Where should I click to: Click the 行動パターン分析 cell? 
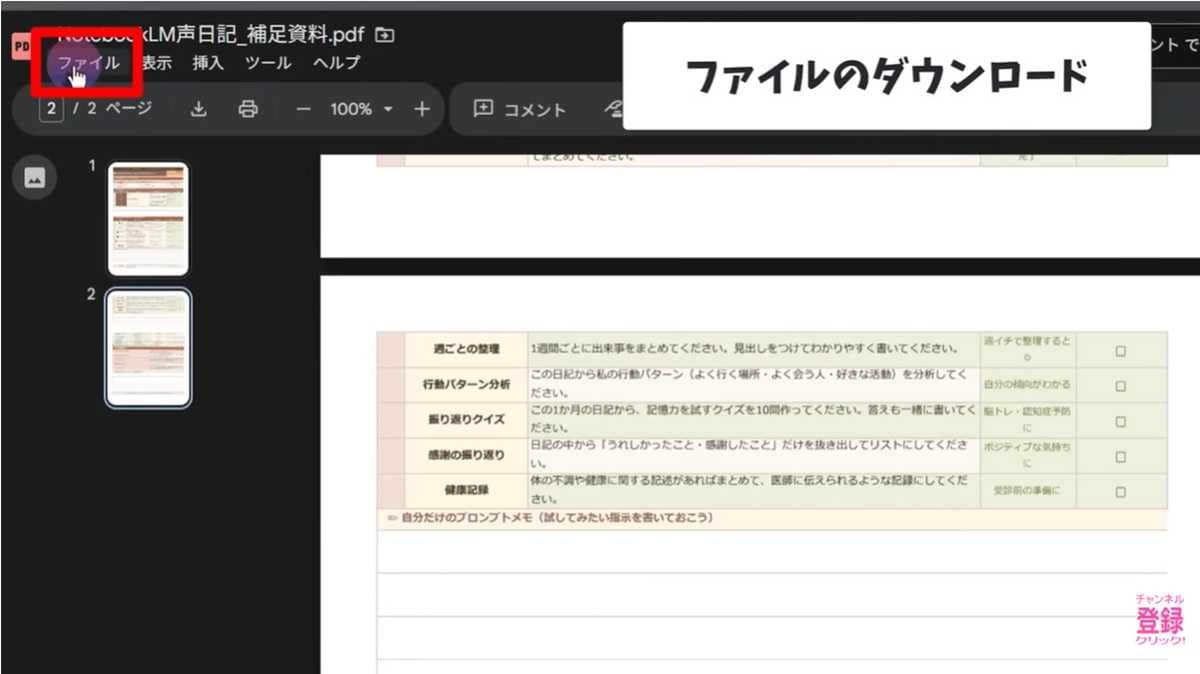[466, 385]
